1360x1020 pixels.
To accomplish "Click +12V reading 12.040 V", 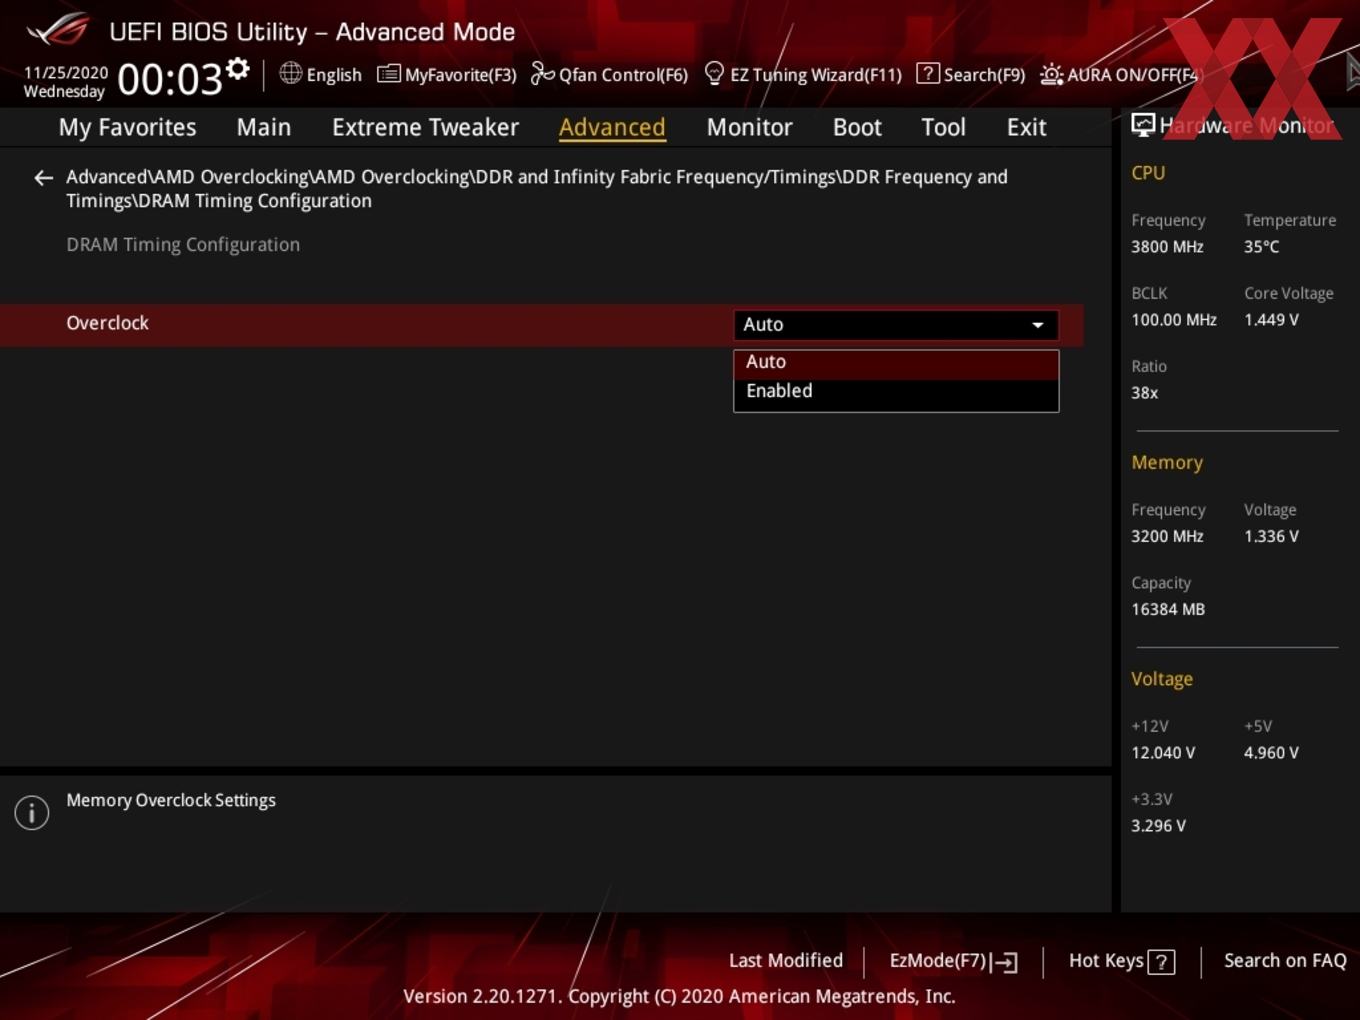I will 1163,752.
